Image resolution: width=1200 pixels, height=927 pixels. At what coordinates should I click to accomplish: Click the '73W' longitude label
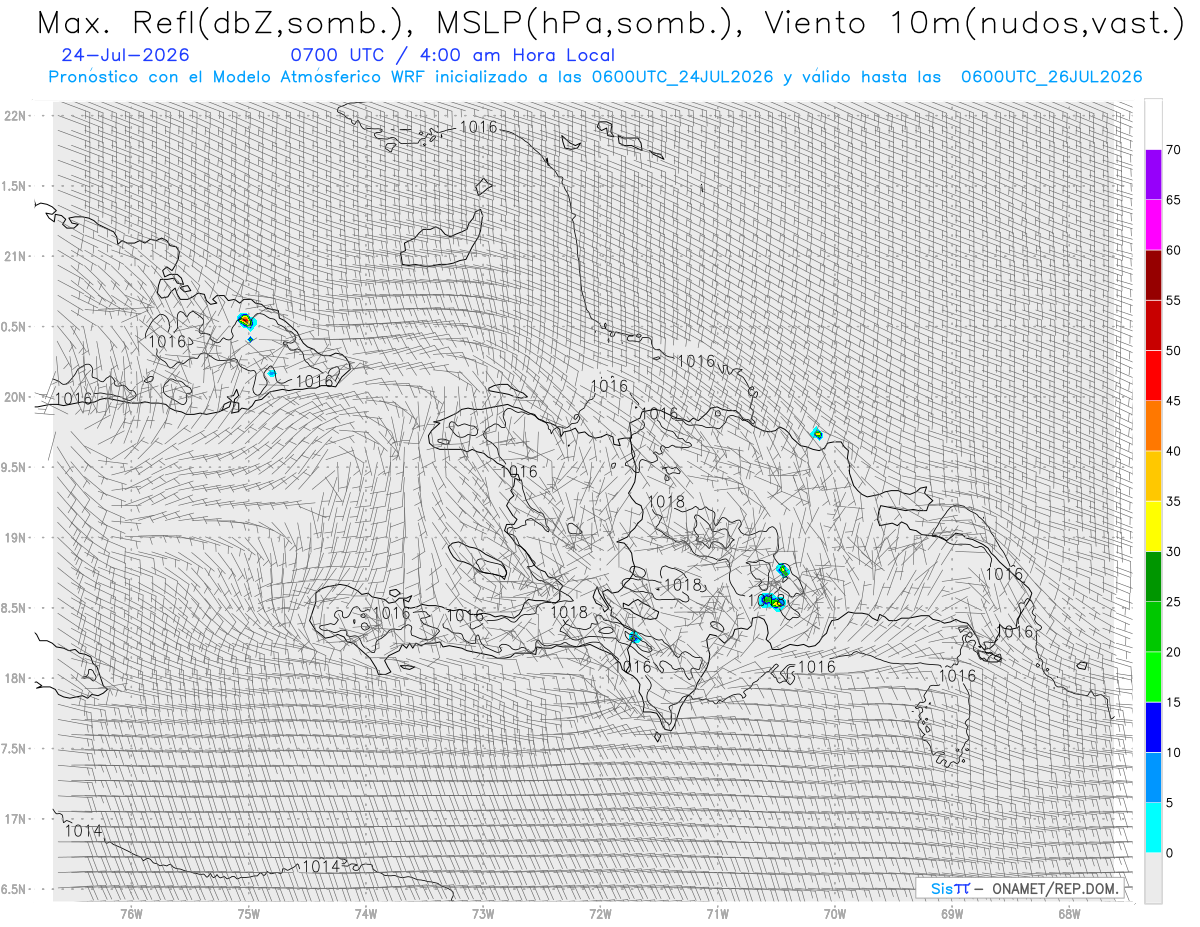(483, 914)
